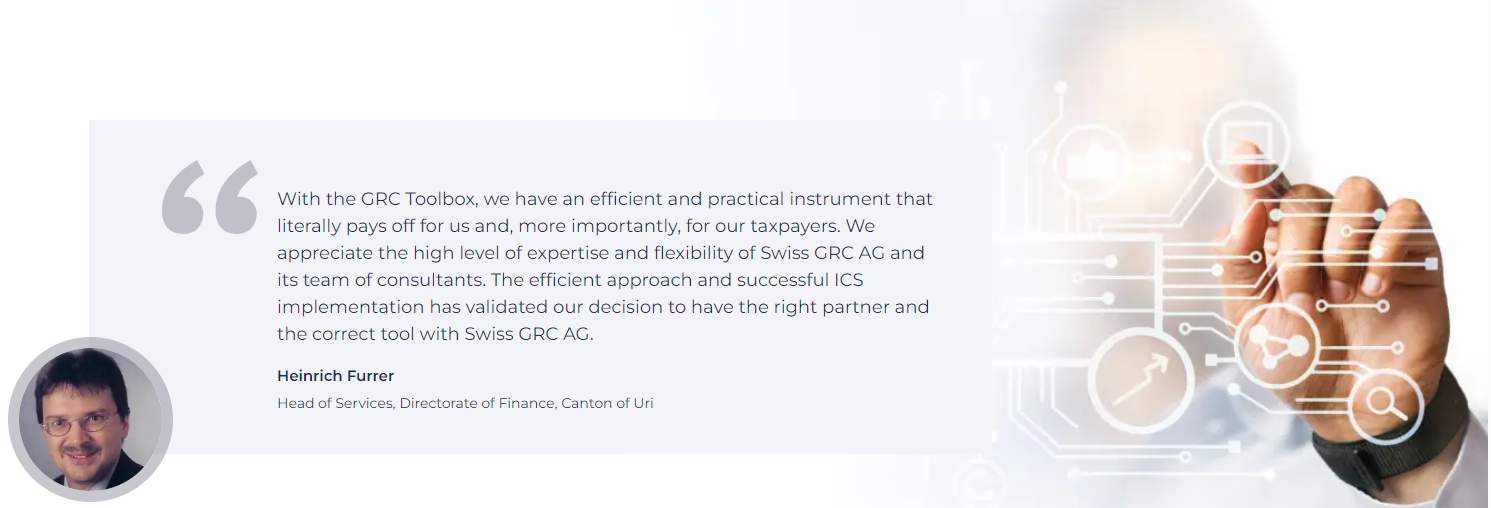Click the connected-nodes share circle icon

tap(1276, 345)
